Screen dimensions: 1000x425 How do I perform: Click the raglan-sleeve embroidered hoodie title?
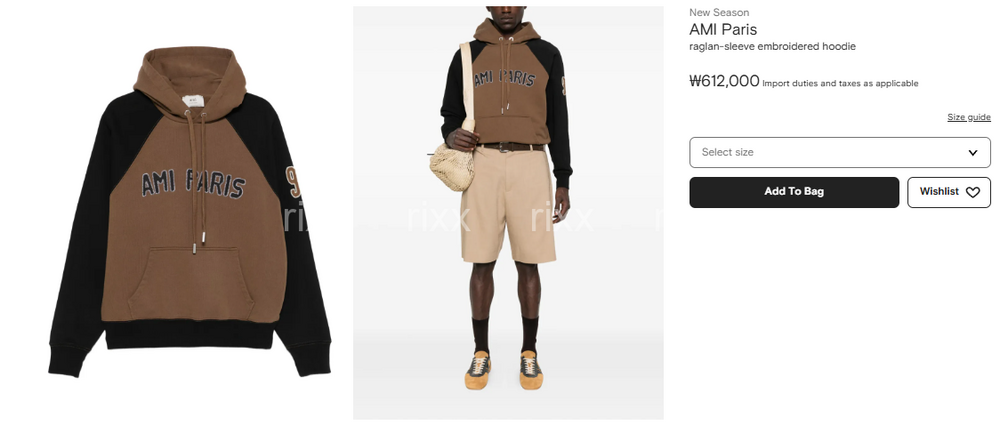pos(772,47)
